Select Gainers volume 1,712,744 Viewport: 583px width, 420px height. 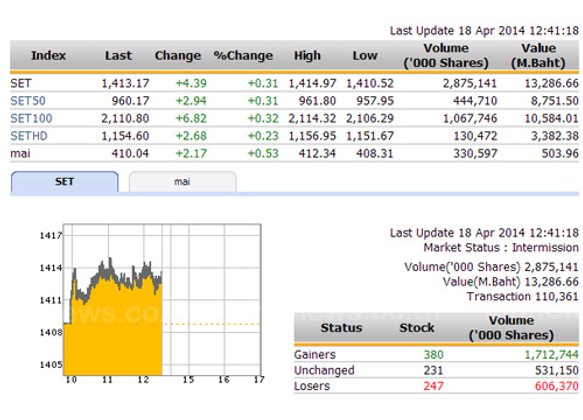(x=551, y=355)
